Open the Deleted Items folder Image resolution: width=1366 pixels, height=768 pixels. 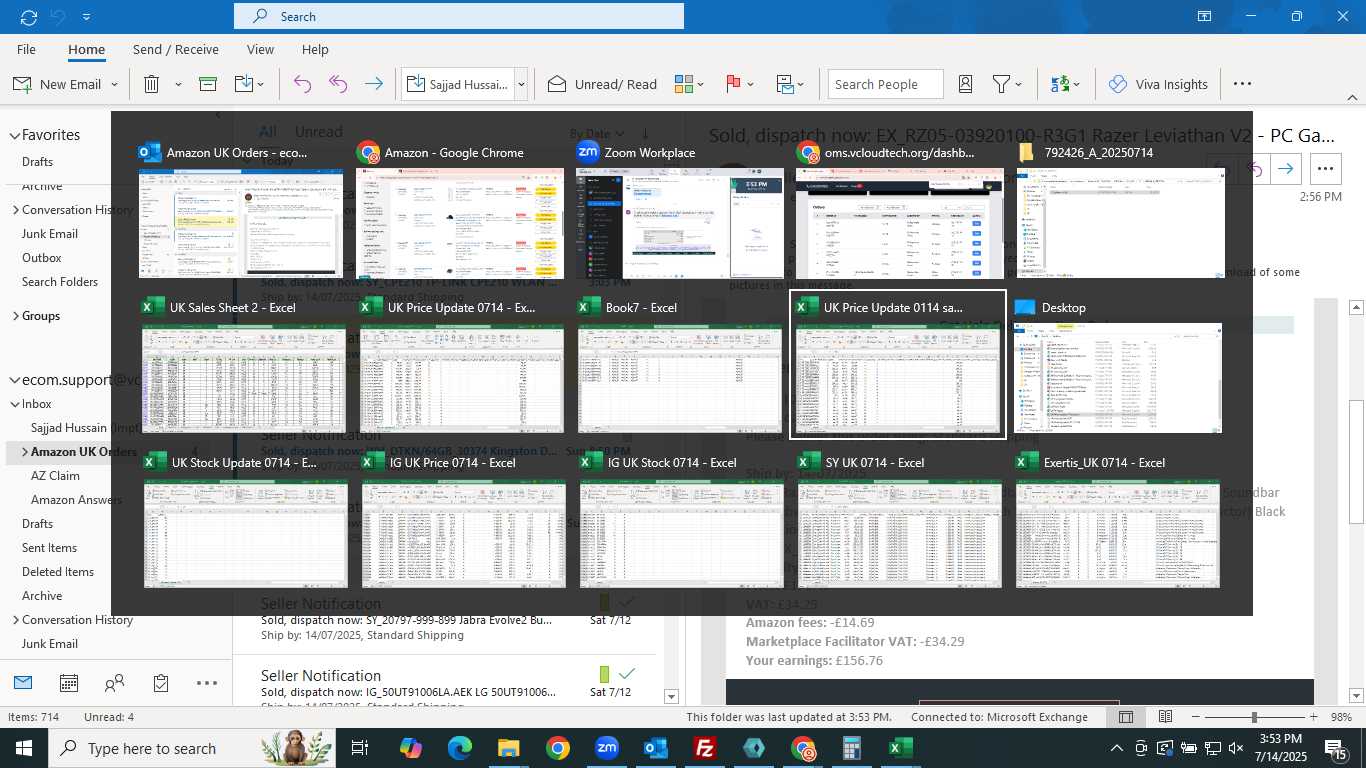58,572
